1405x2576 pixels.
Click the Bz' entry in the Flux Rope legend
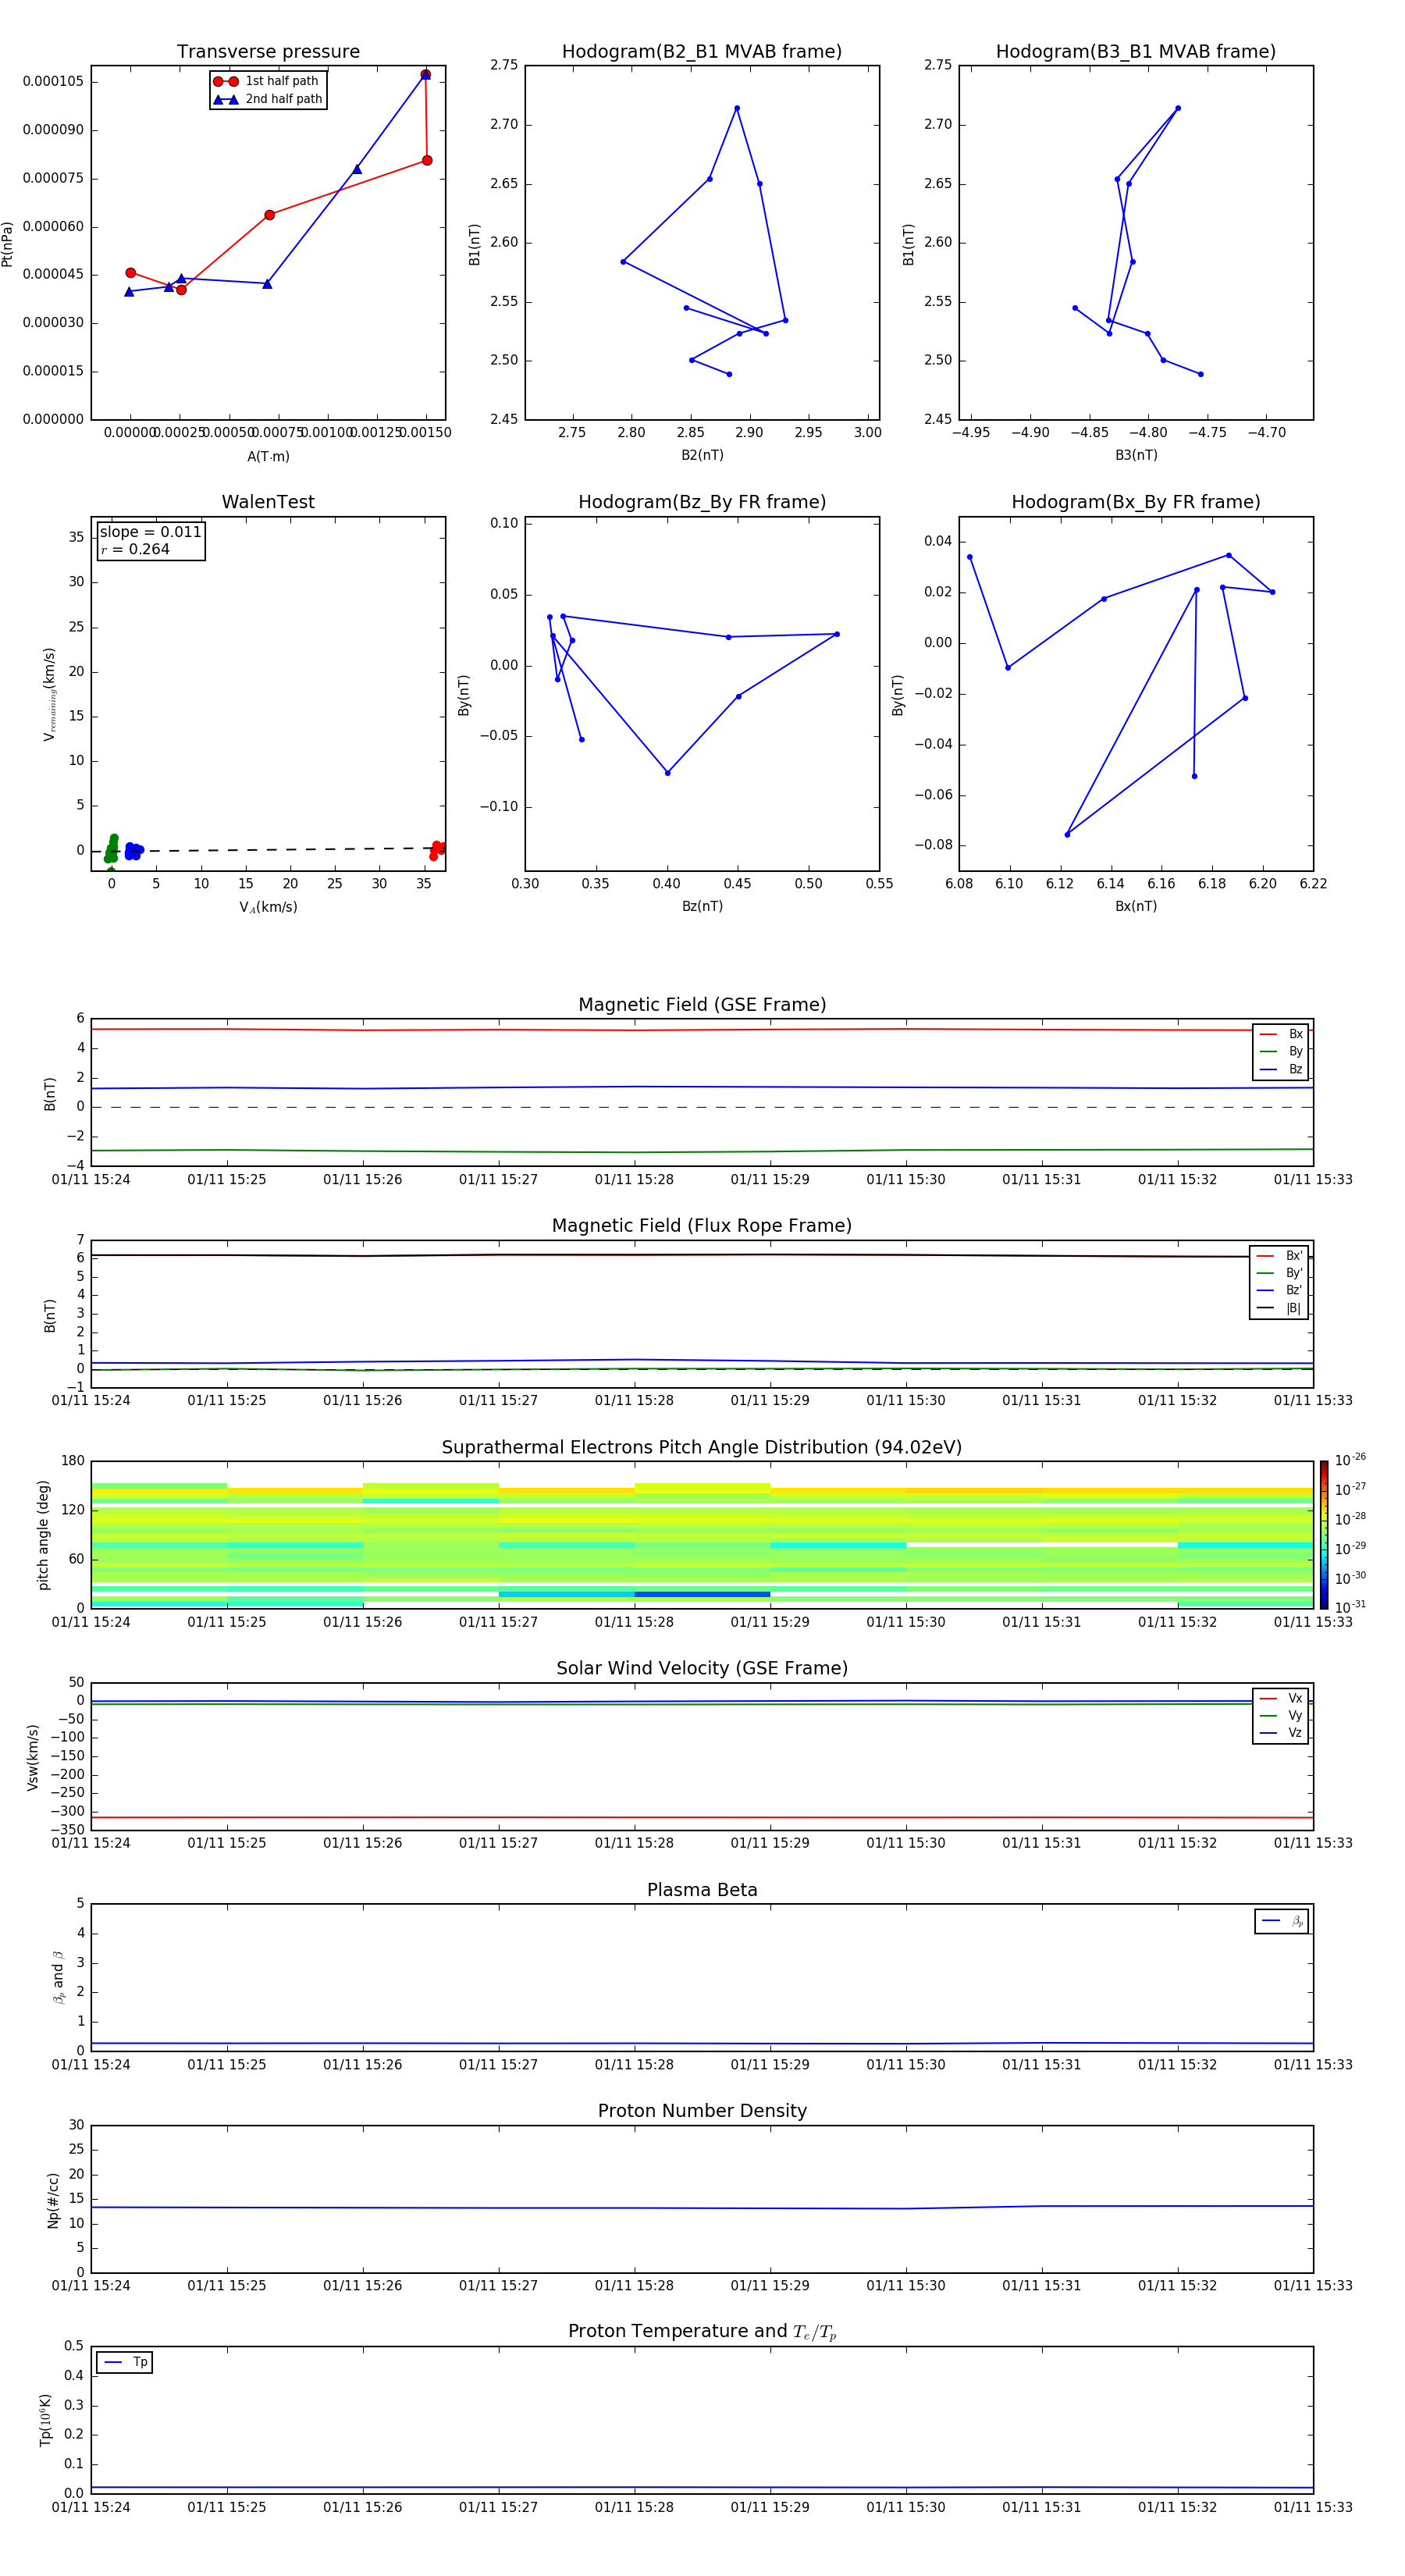[x=1279, y=1290]
